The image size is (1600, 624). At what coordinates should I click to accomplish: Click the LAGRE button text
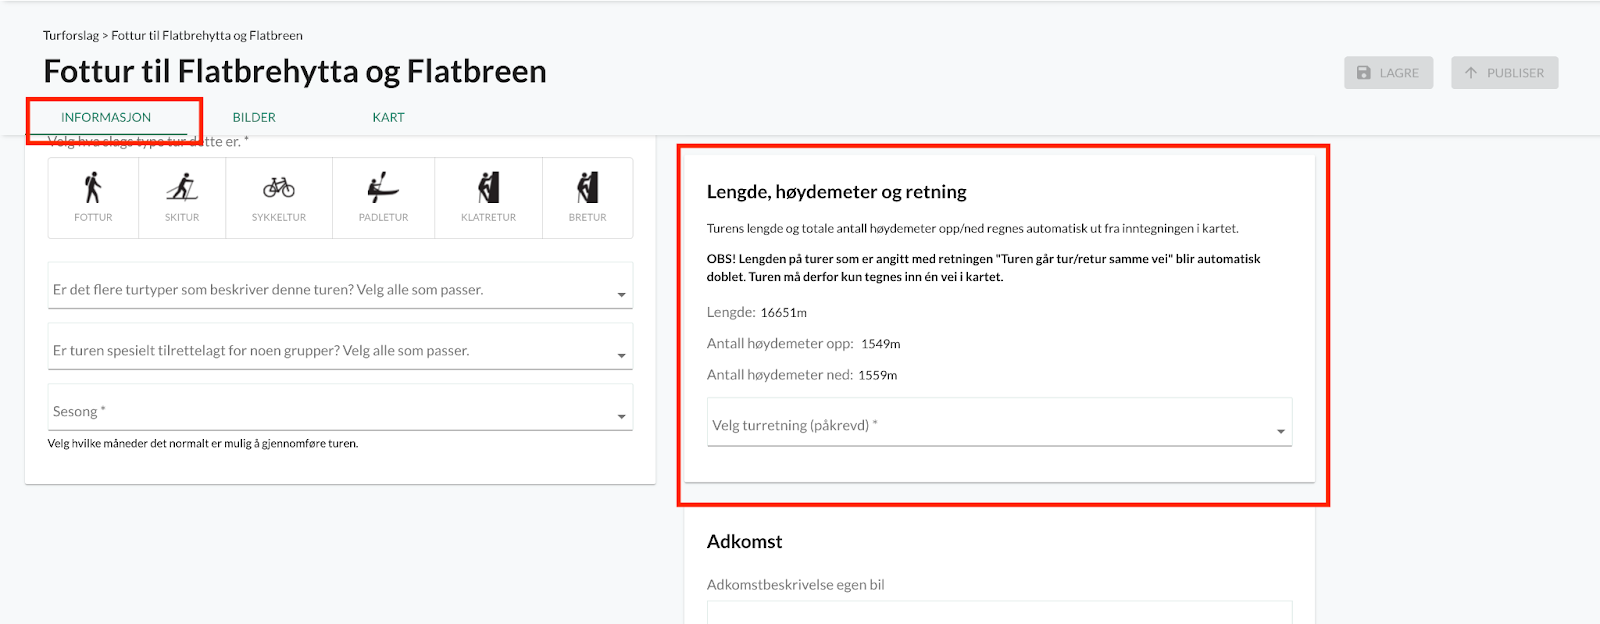1399,73
